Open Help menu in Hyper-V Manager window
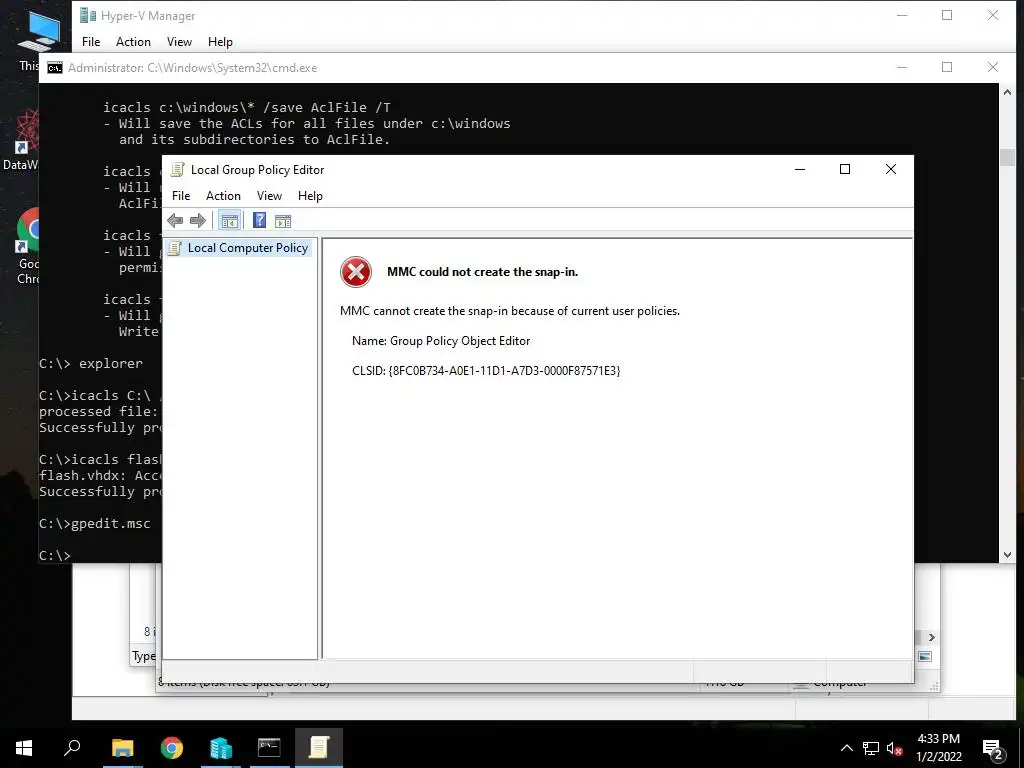This screenshot has height=768, width=1024. (220, 42)
